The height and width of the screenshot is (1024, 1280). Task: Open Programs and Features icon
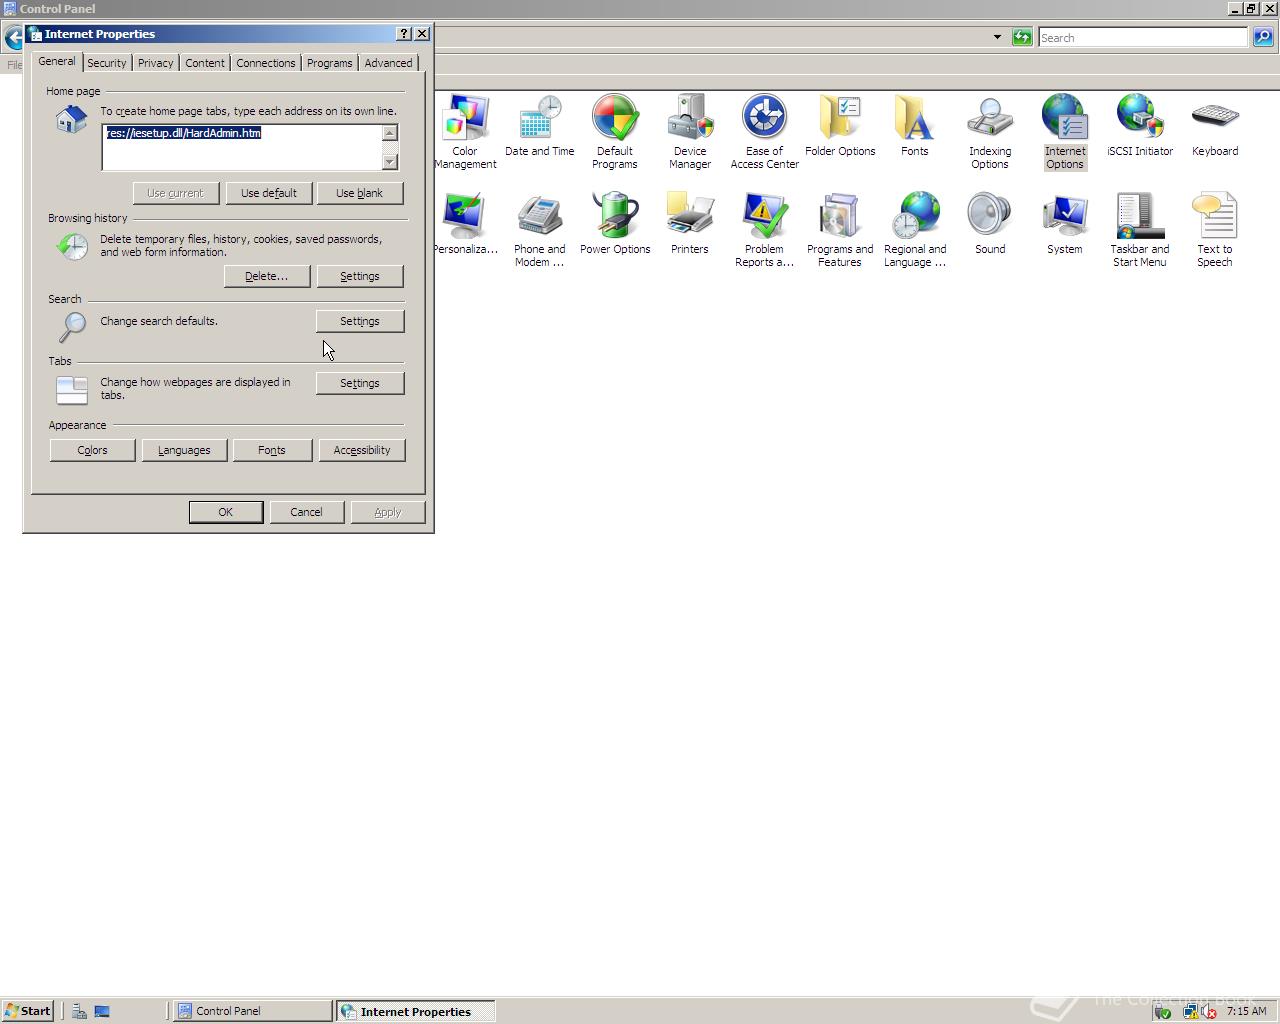(840, 229)
